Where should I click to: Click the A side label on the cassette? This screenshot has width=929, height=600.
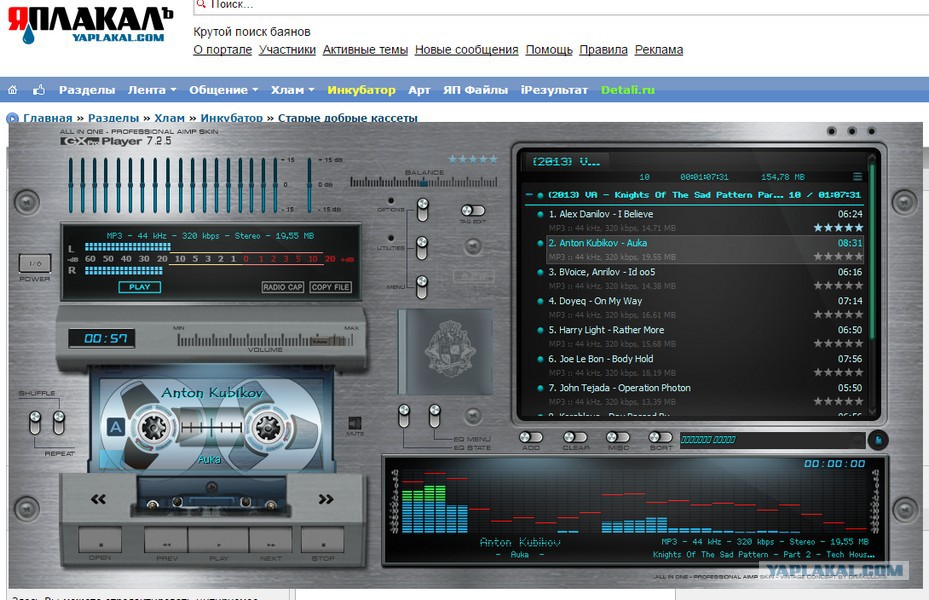pos(116,426)
